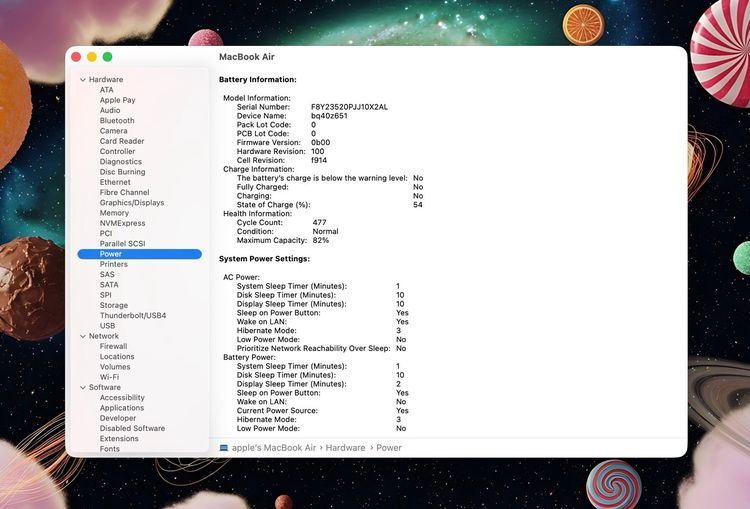Select USB in the sidebar
Image resolution: width=750 pixels, height=509 pixels.
[108, 326]
